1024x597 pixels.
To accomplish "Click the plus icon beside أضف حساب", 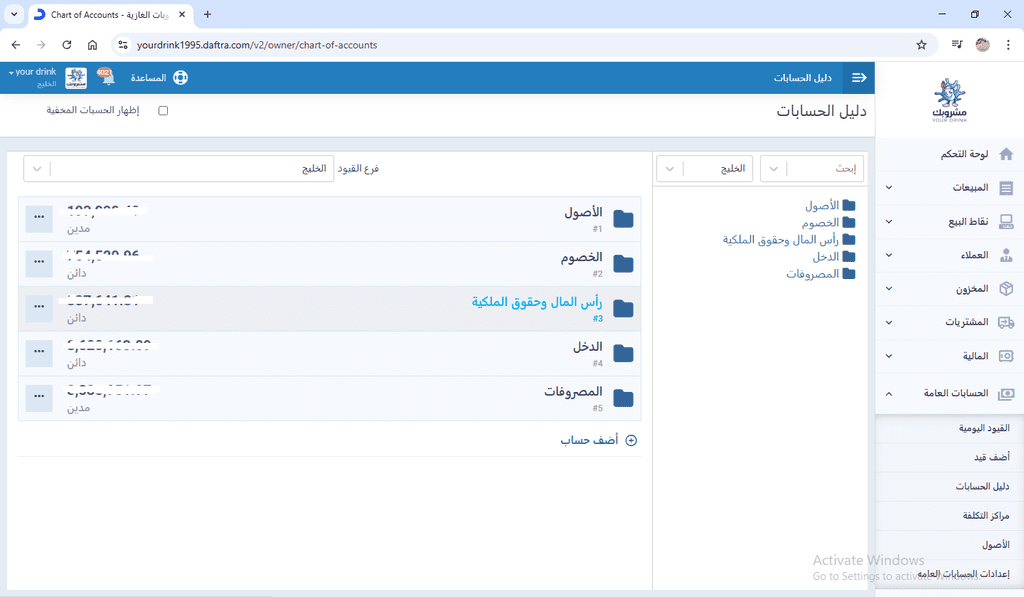I will point(631,440).
